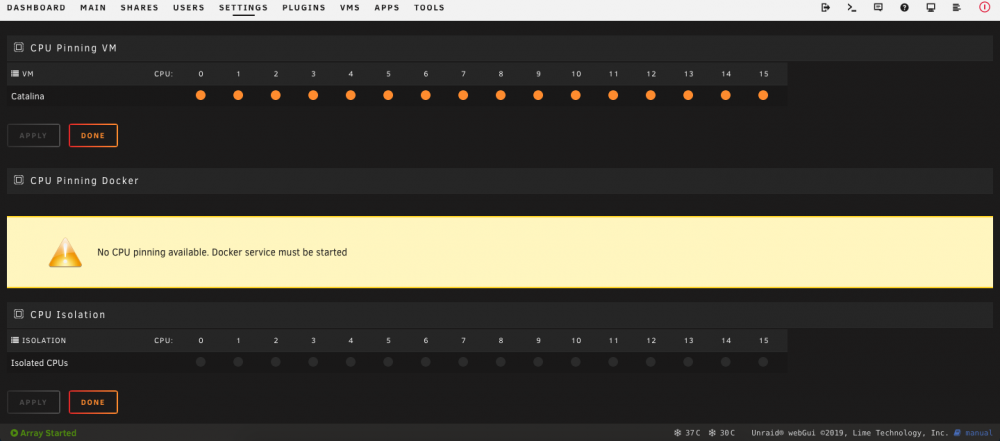Click the manual book icon in the footer

click(957, 433)
